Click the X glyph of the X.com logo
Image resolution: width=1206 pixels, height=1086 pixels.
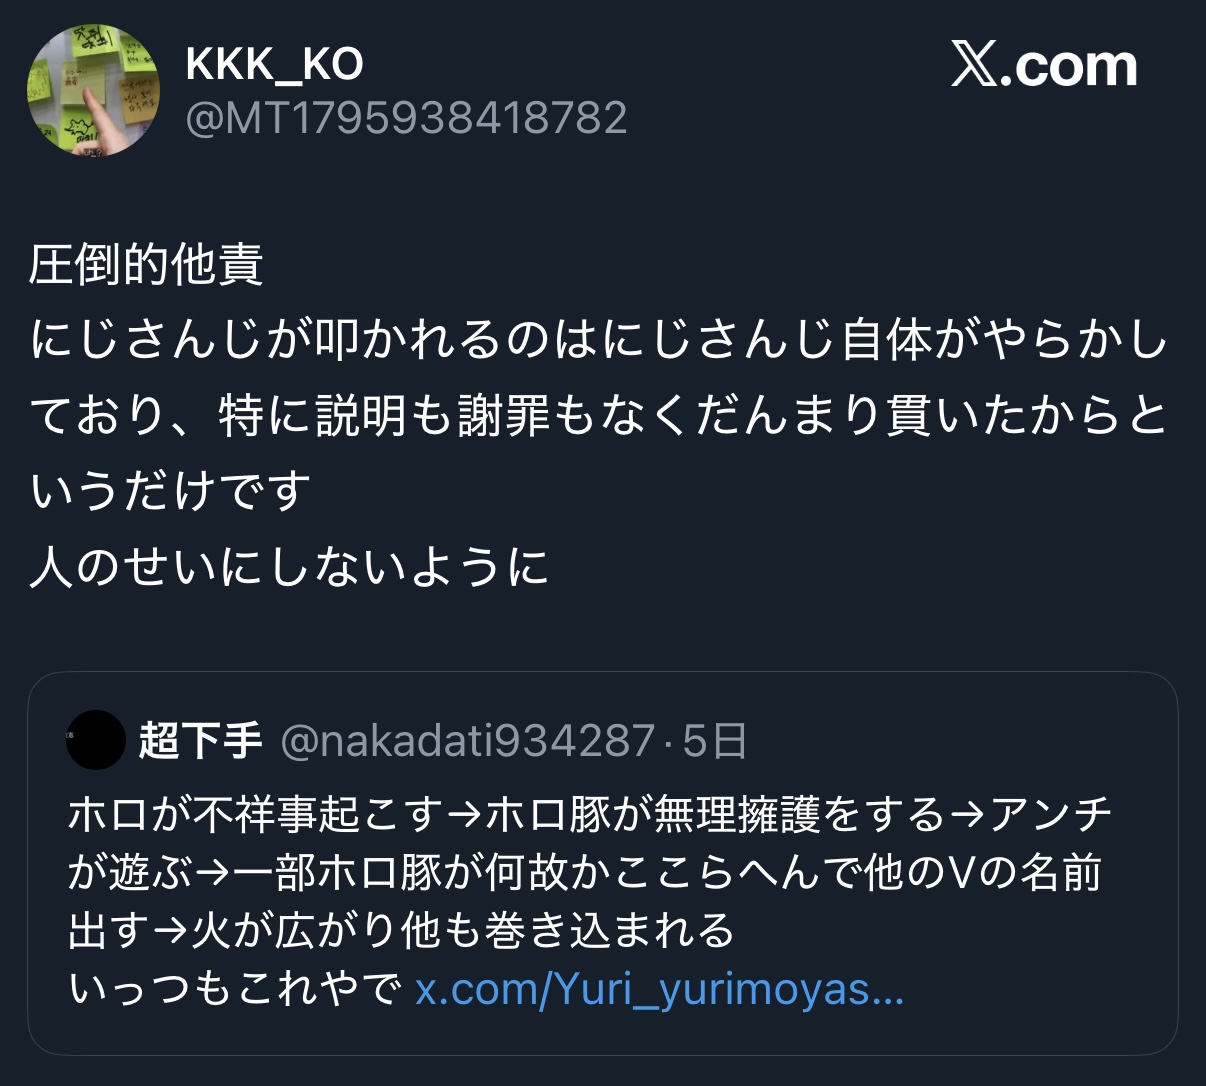tap(973, 66)
